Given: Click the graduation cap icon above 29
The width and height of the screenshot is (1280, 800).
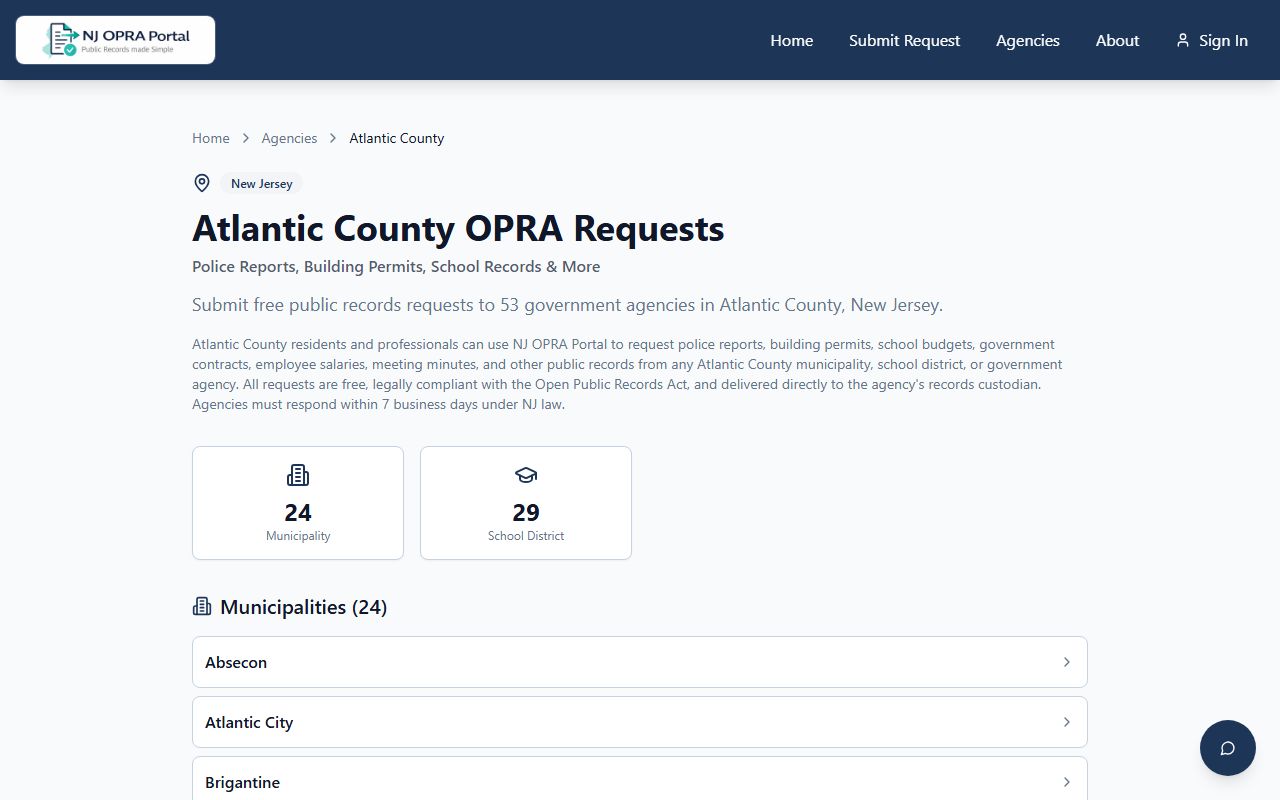Looking at the screenshot, I should 526,475.
